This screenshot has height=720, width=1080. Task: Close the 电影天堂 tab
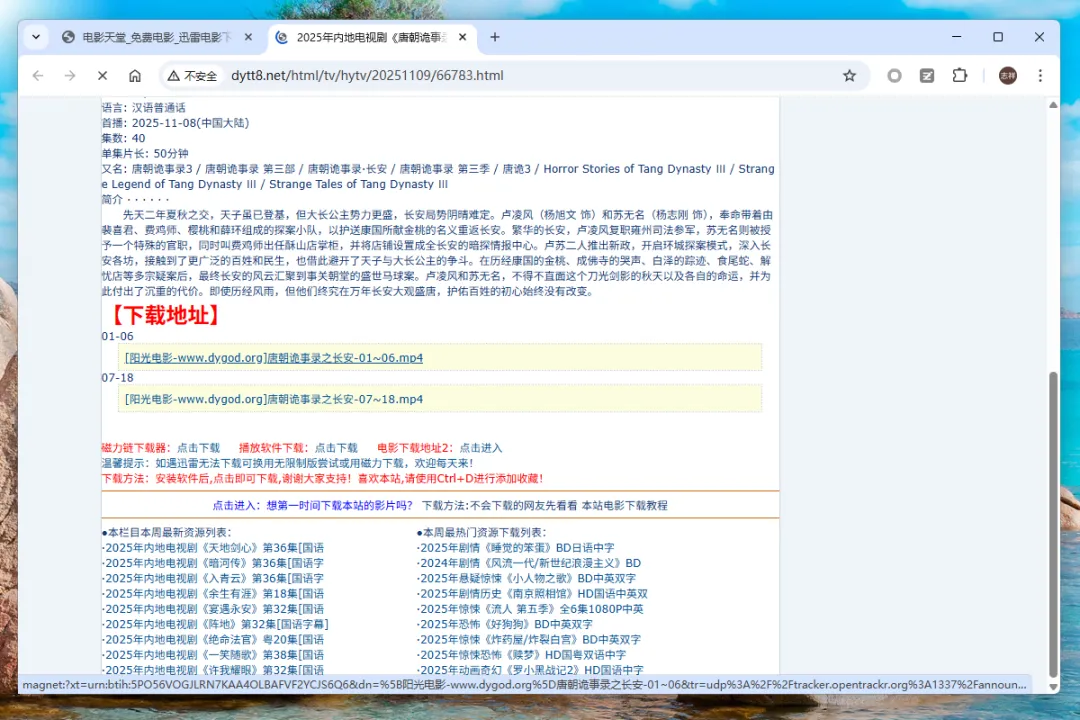pyautogui.click(x=249, y=37)
